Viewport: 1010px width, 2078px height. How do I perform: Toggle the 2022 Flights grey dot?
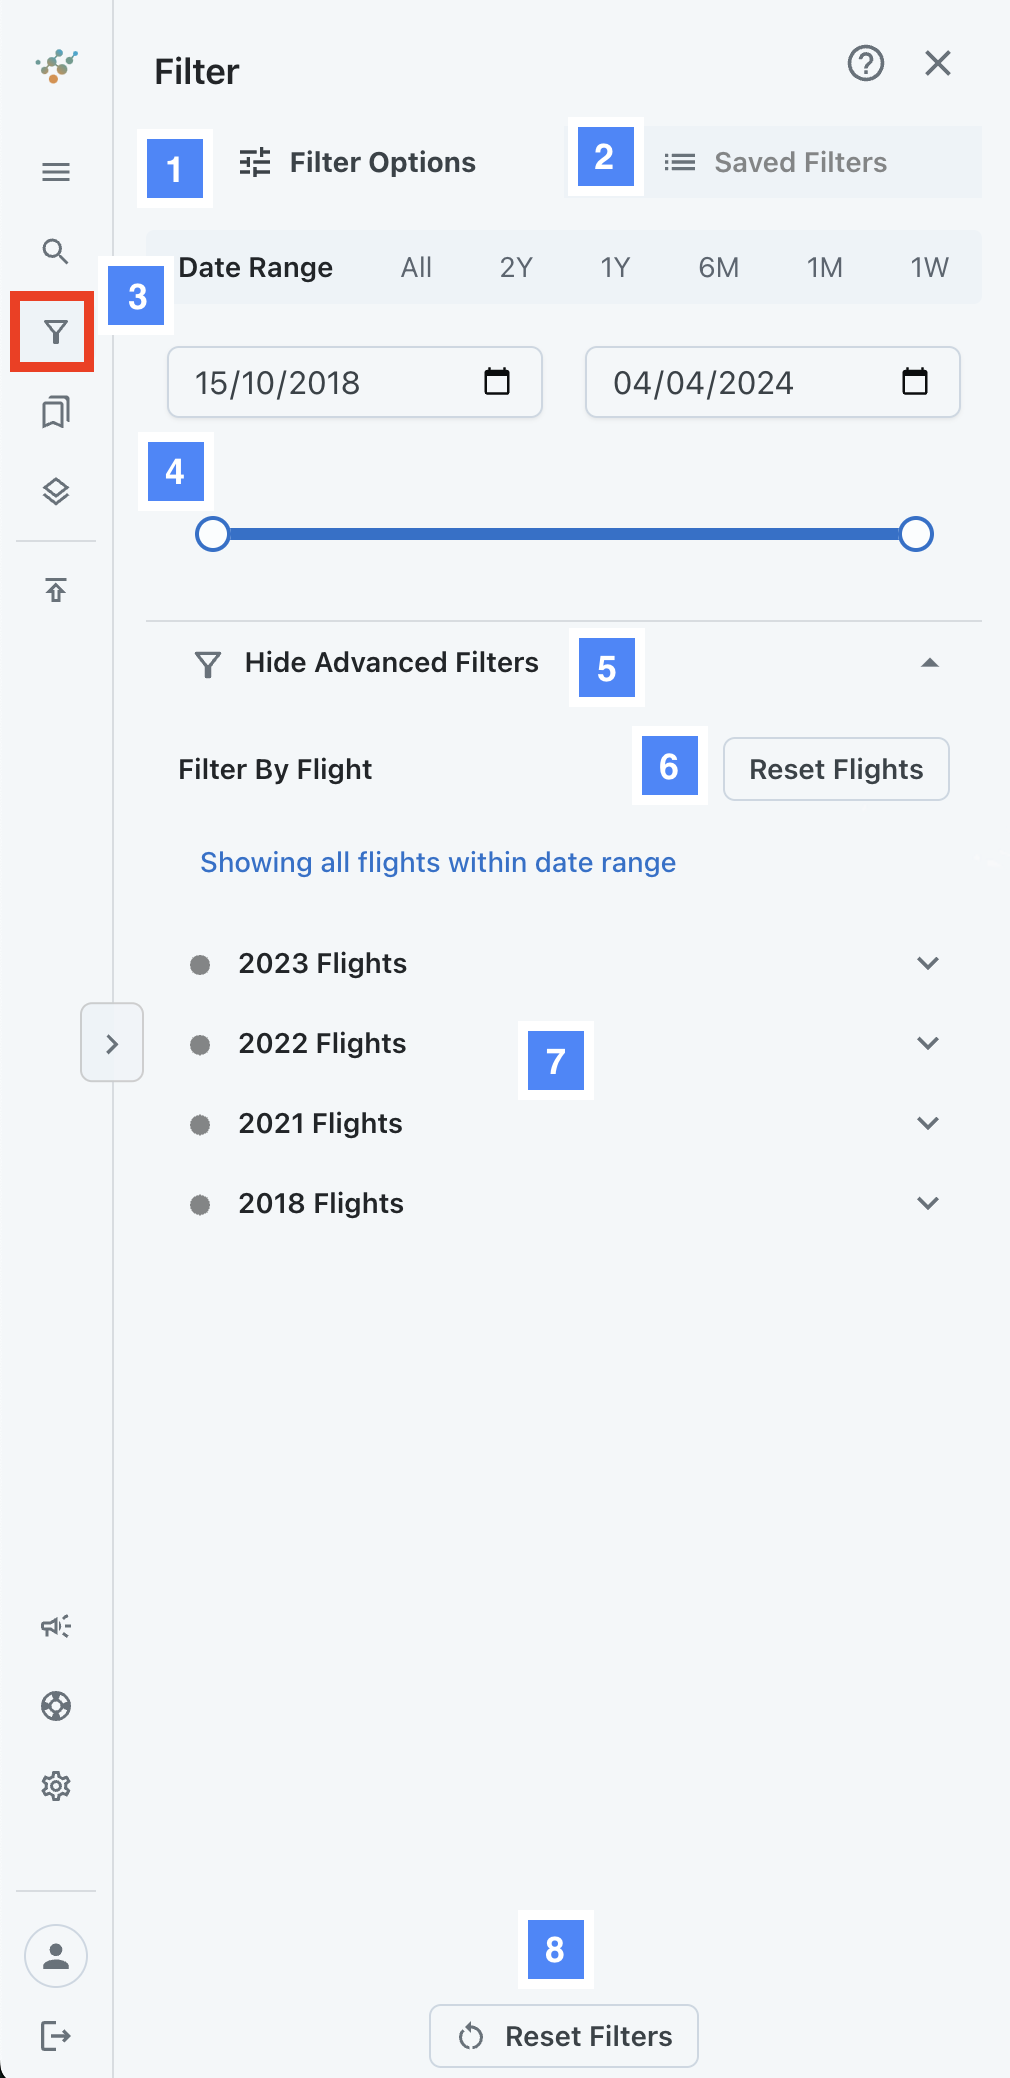click(x=200, y=1044)
